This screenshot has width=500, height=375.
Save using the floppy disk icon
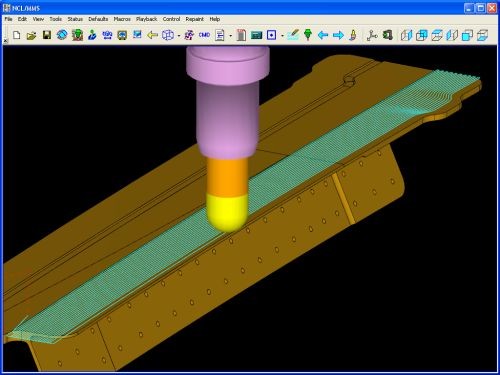tap(47, 35)
